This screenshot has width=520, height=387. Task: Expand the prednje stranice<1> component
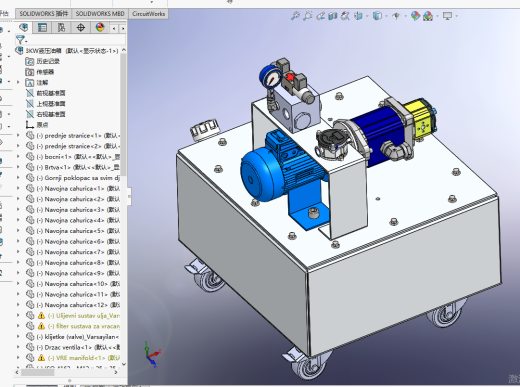coord(18,135)
